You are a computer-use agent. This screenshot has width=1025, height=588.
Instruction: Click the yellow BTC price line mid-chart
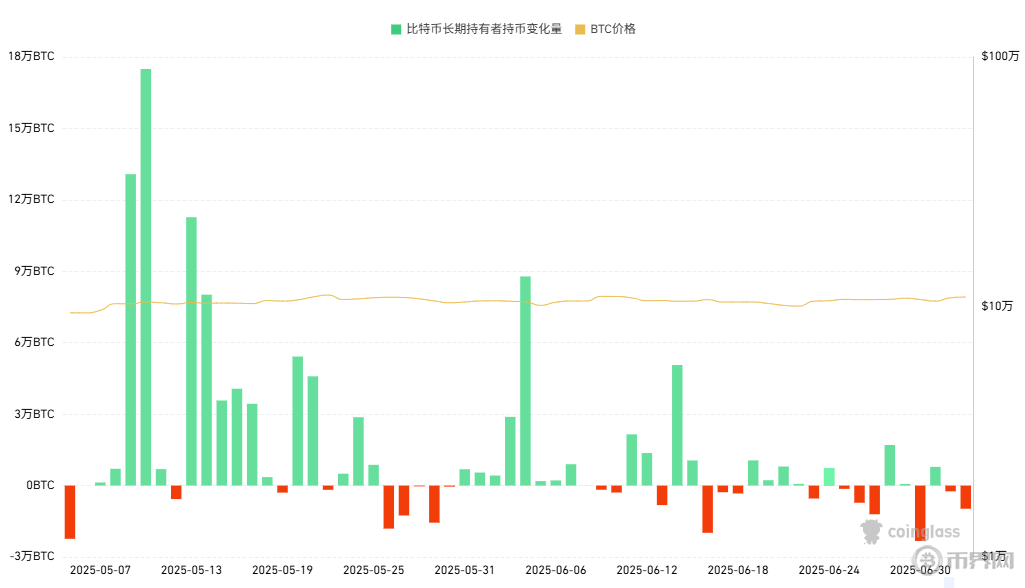pyautogui.click(x=500, y=300)
